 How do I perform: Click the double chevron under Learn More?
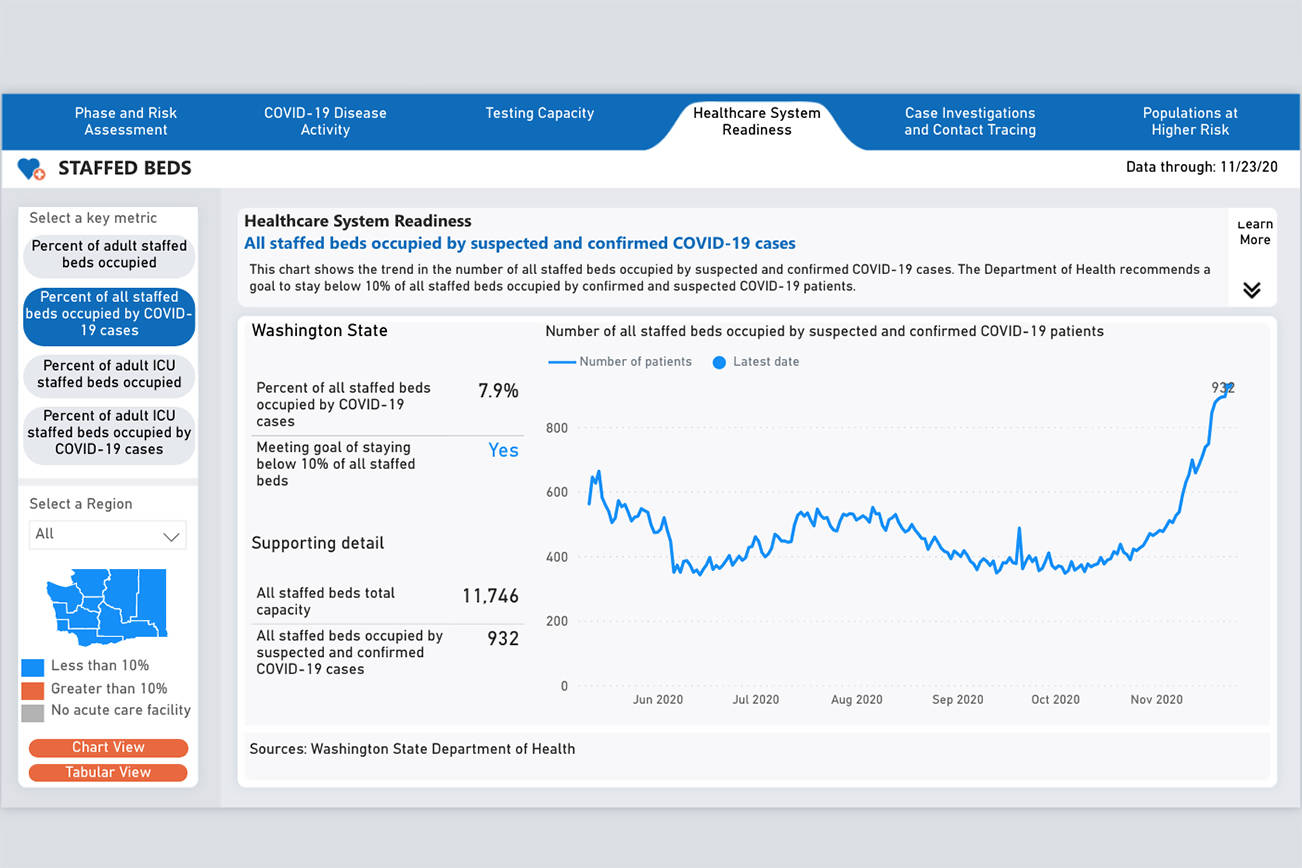pos(1251,290)
